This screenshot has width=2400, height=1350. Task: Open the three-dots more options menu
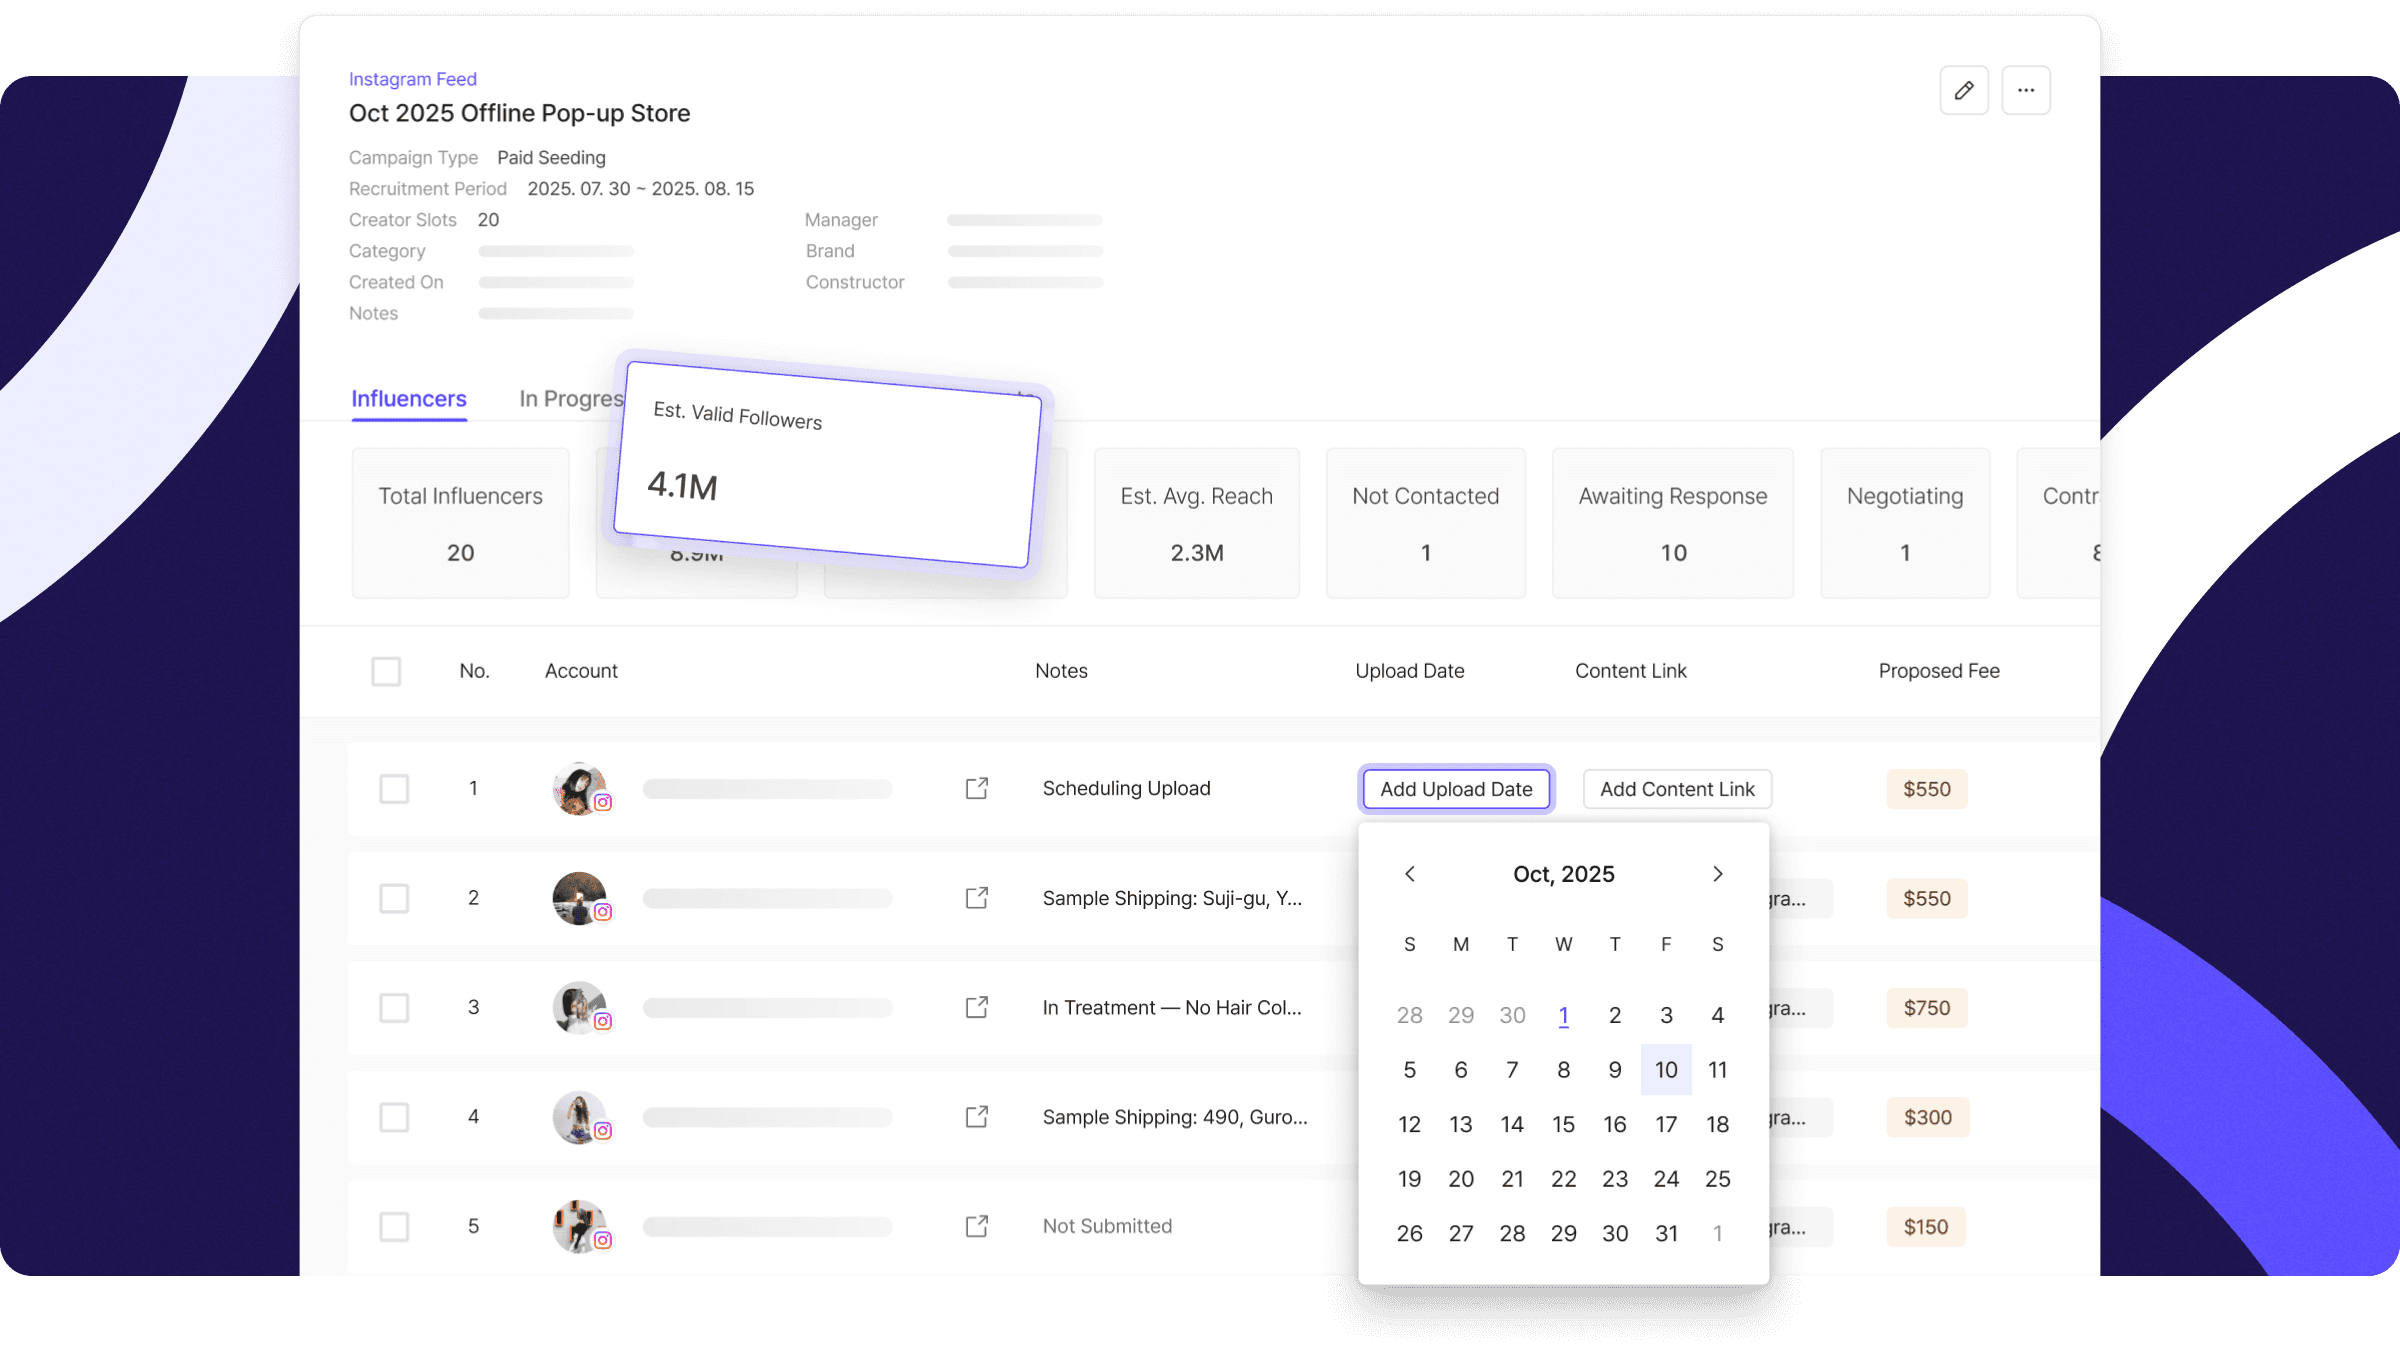pyautogui.click(x=2026, y=90)
